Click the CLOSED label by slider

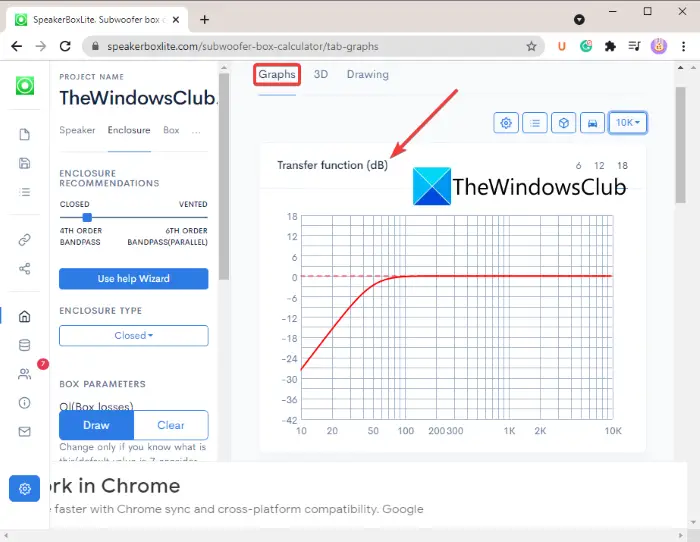75,204
